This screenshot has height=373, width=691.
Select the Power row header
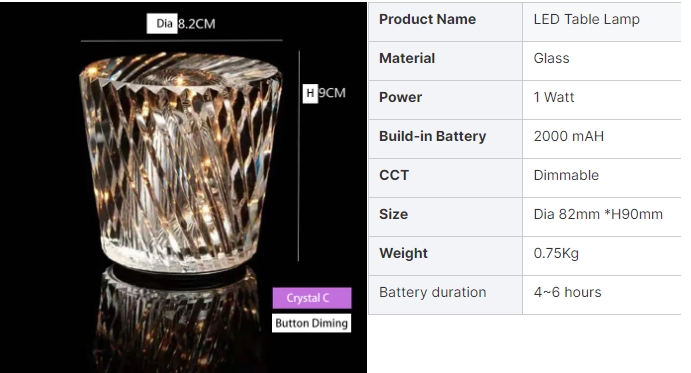[x=446, y=100]
